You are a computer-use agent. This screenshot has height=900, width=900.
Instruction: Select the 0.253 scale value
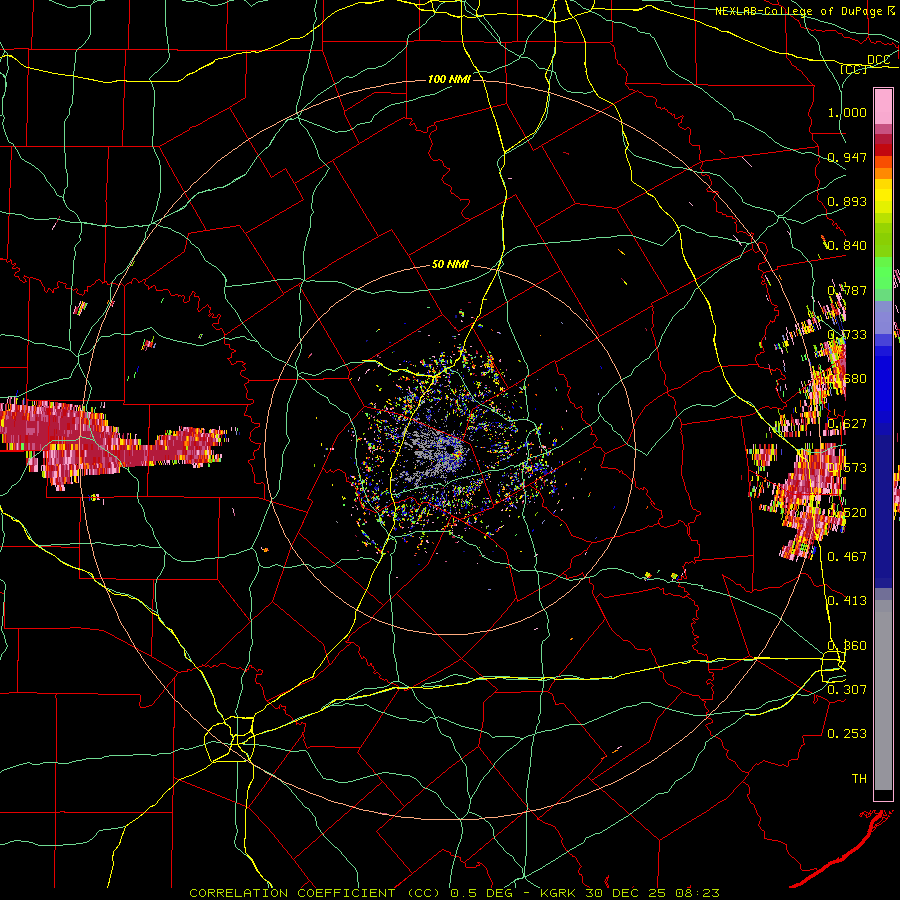pos(847,734)
